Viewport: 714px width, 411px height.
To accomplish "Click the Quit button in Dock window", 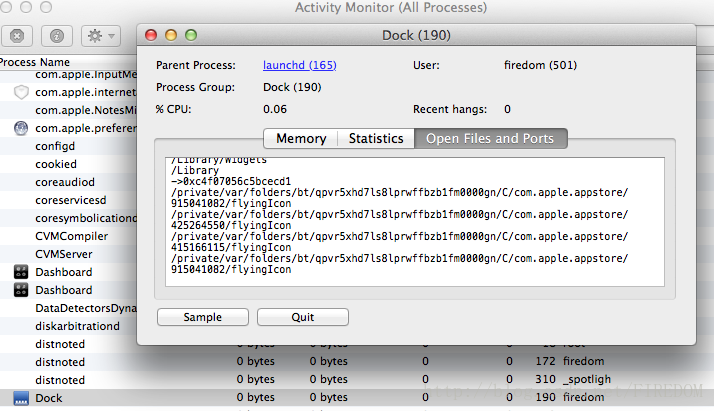I will 303,317.
